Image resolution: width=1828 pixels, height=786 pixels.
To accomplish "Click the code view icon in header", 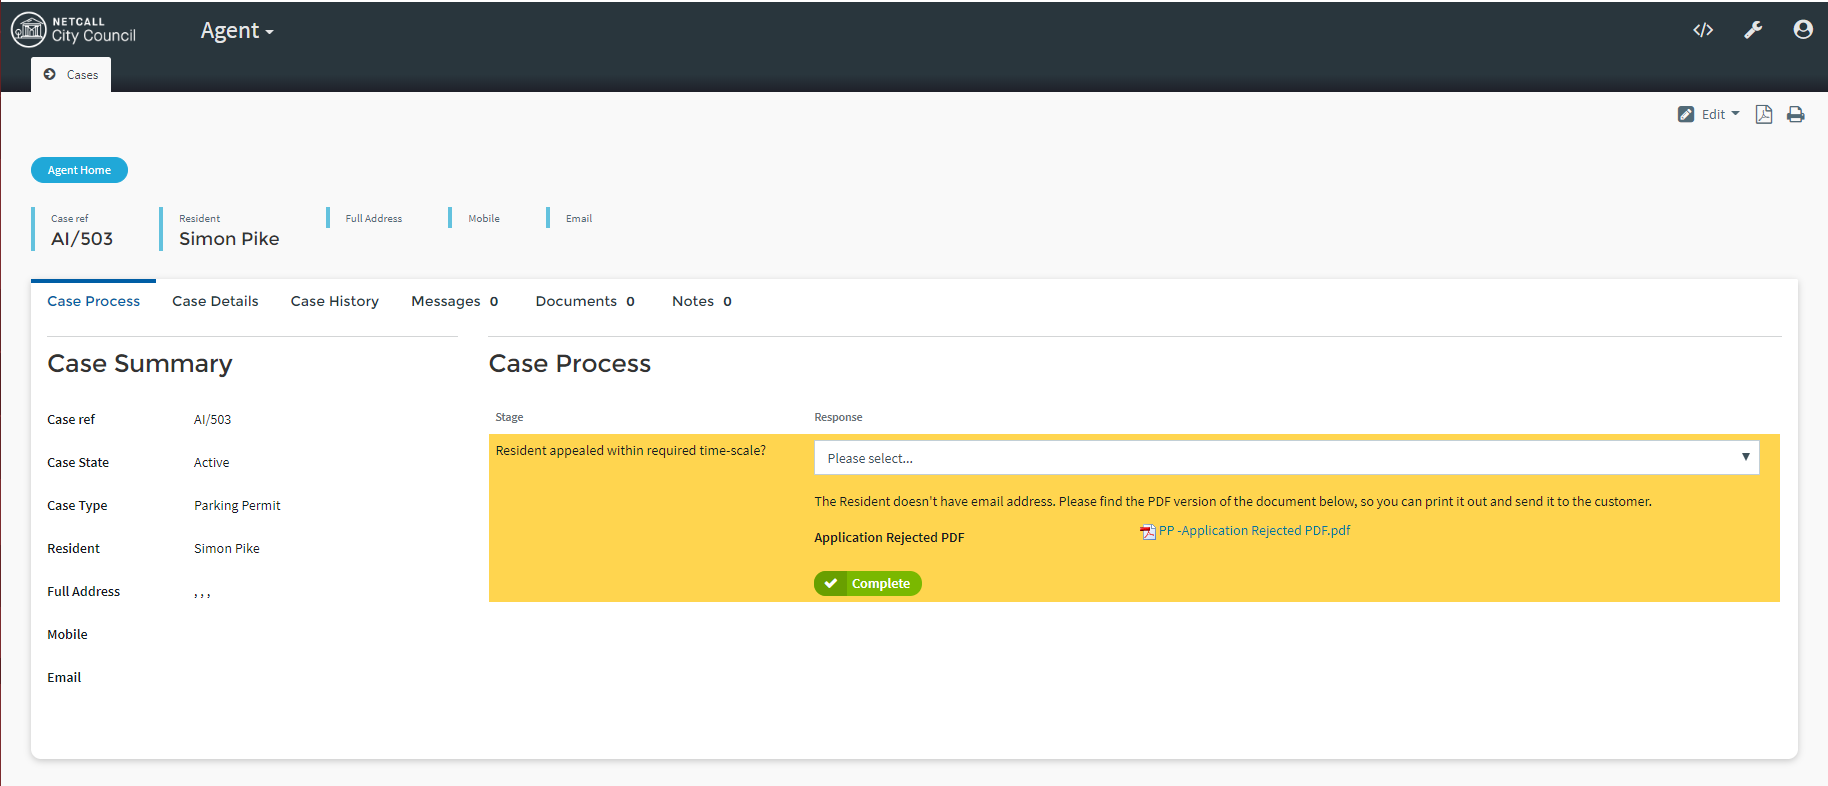I will 1702,30.
